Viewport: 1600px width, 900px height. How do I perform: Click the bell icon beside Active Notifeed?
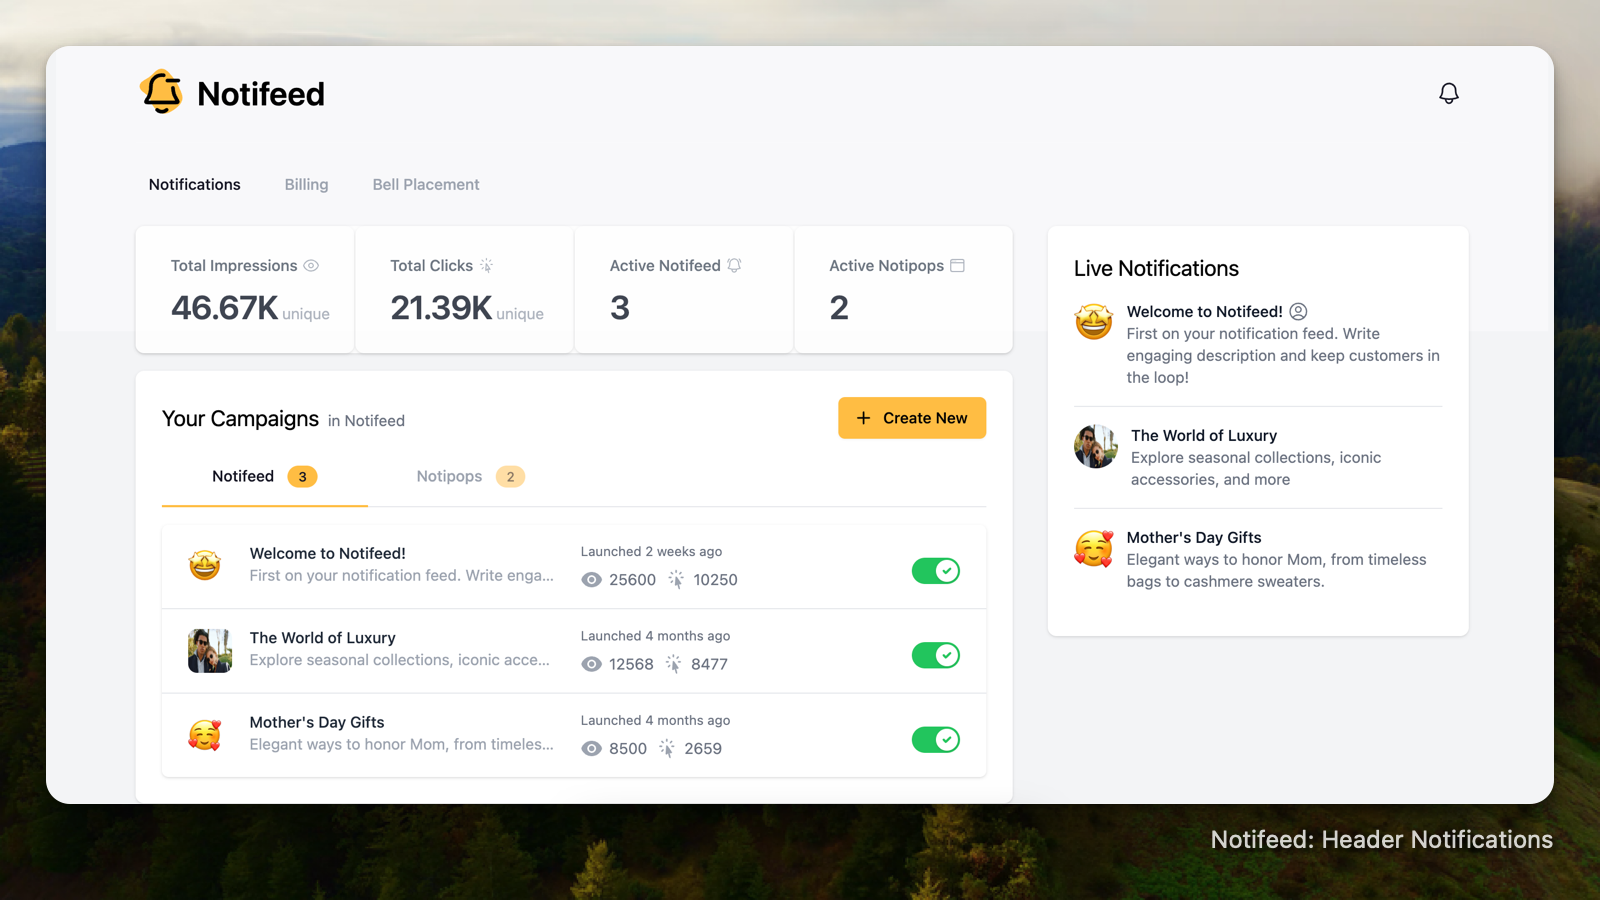point(734,265)
